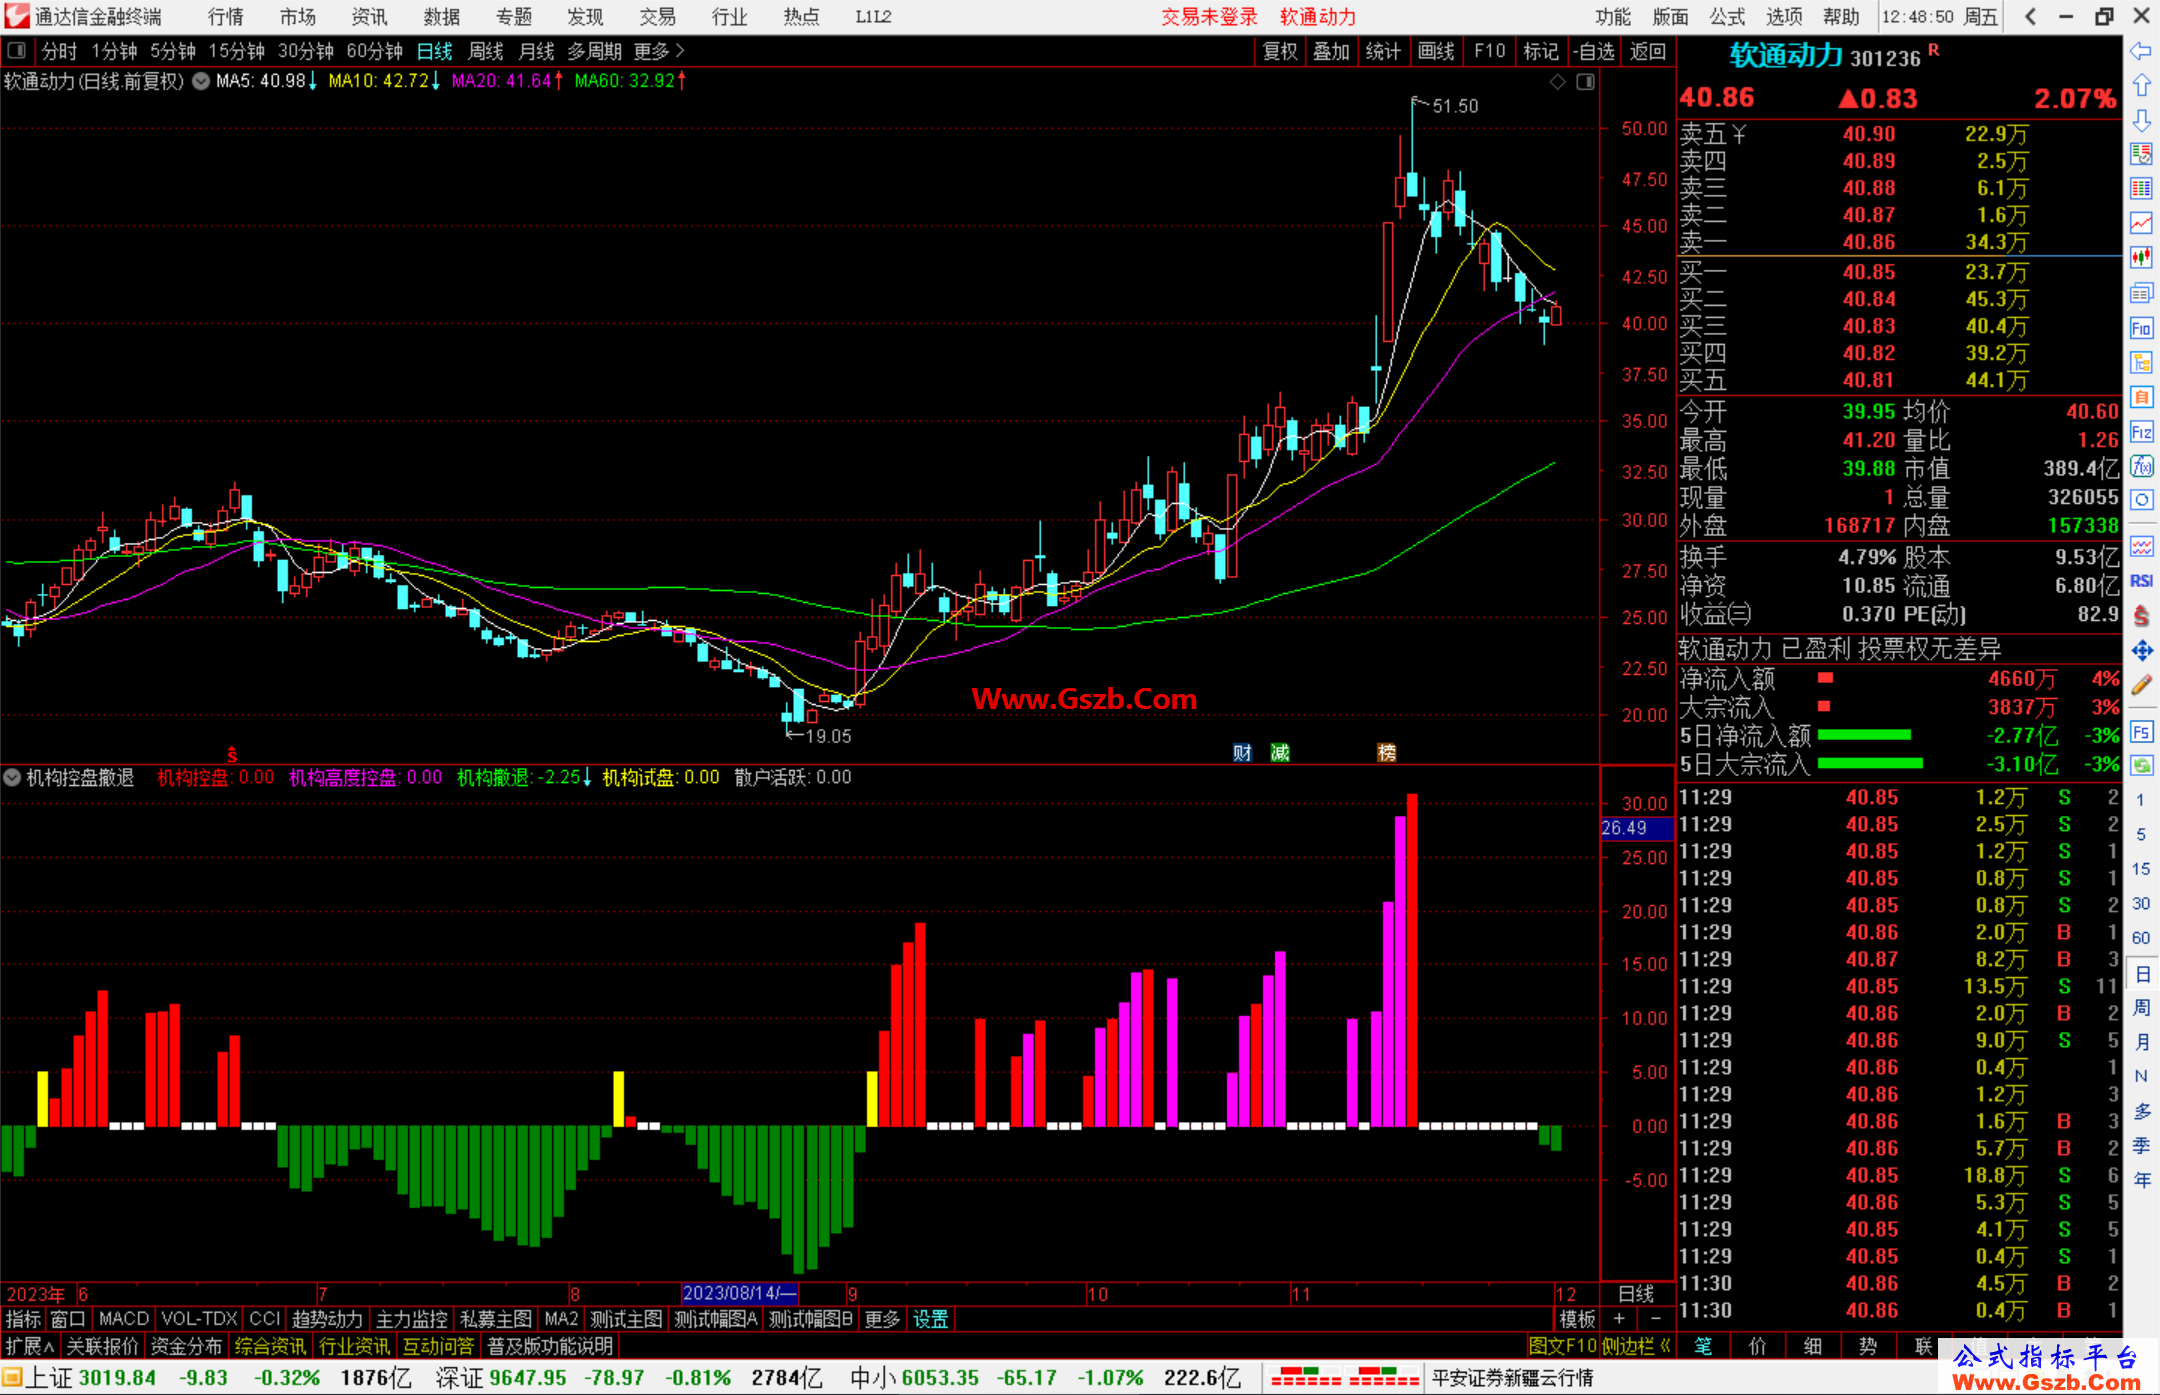
Task: Click the square panel icon beside the diamond
Action: [1585, 82]
